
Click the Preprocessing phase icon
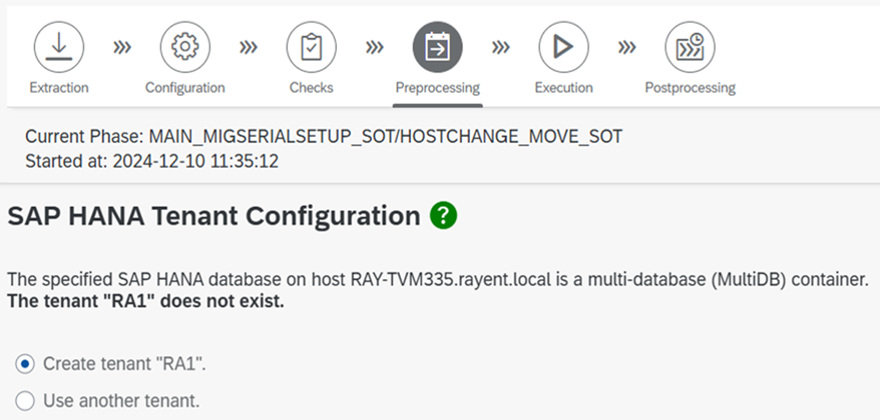pos(437,47)
